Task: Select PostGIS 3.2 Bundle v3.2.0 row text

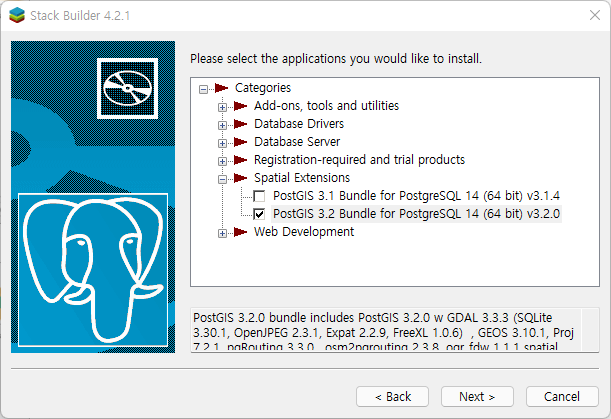Action: 416,214
